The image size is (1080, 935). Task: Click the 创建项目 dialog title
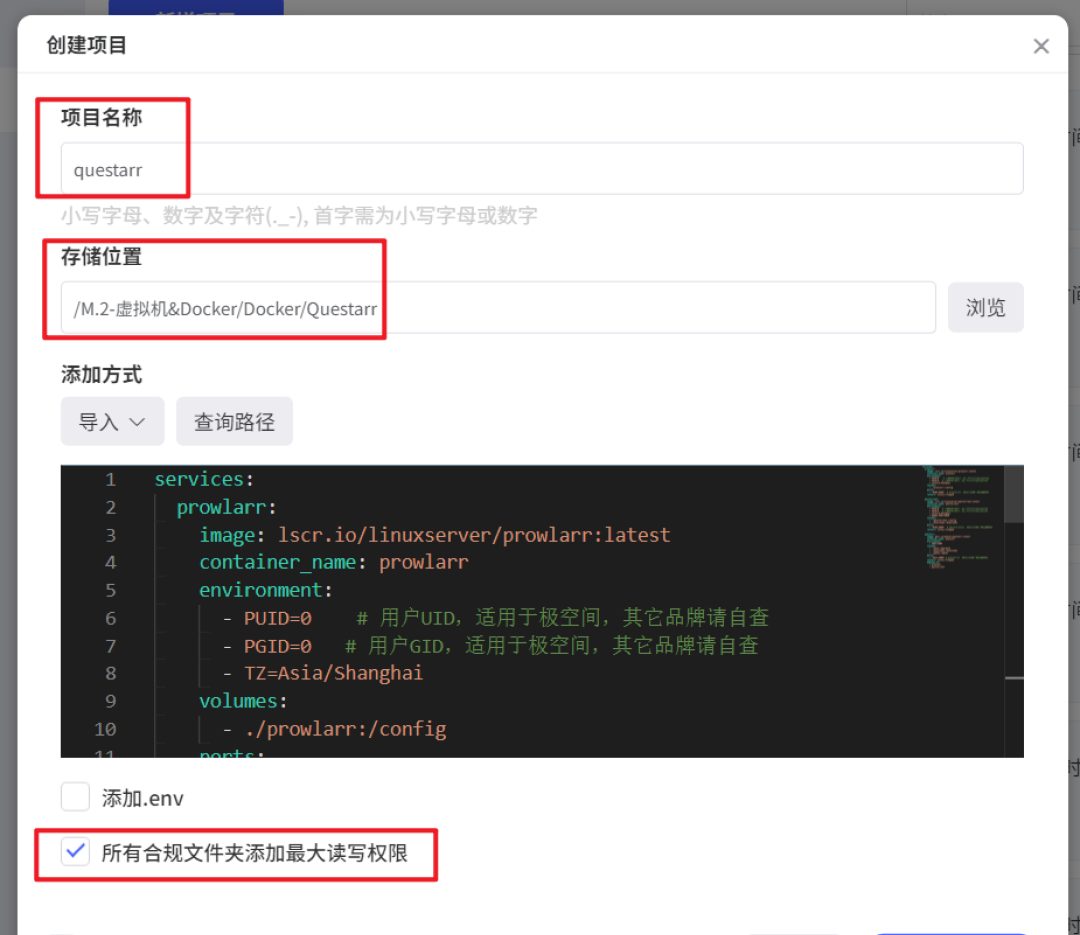[x=86, y=45]
